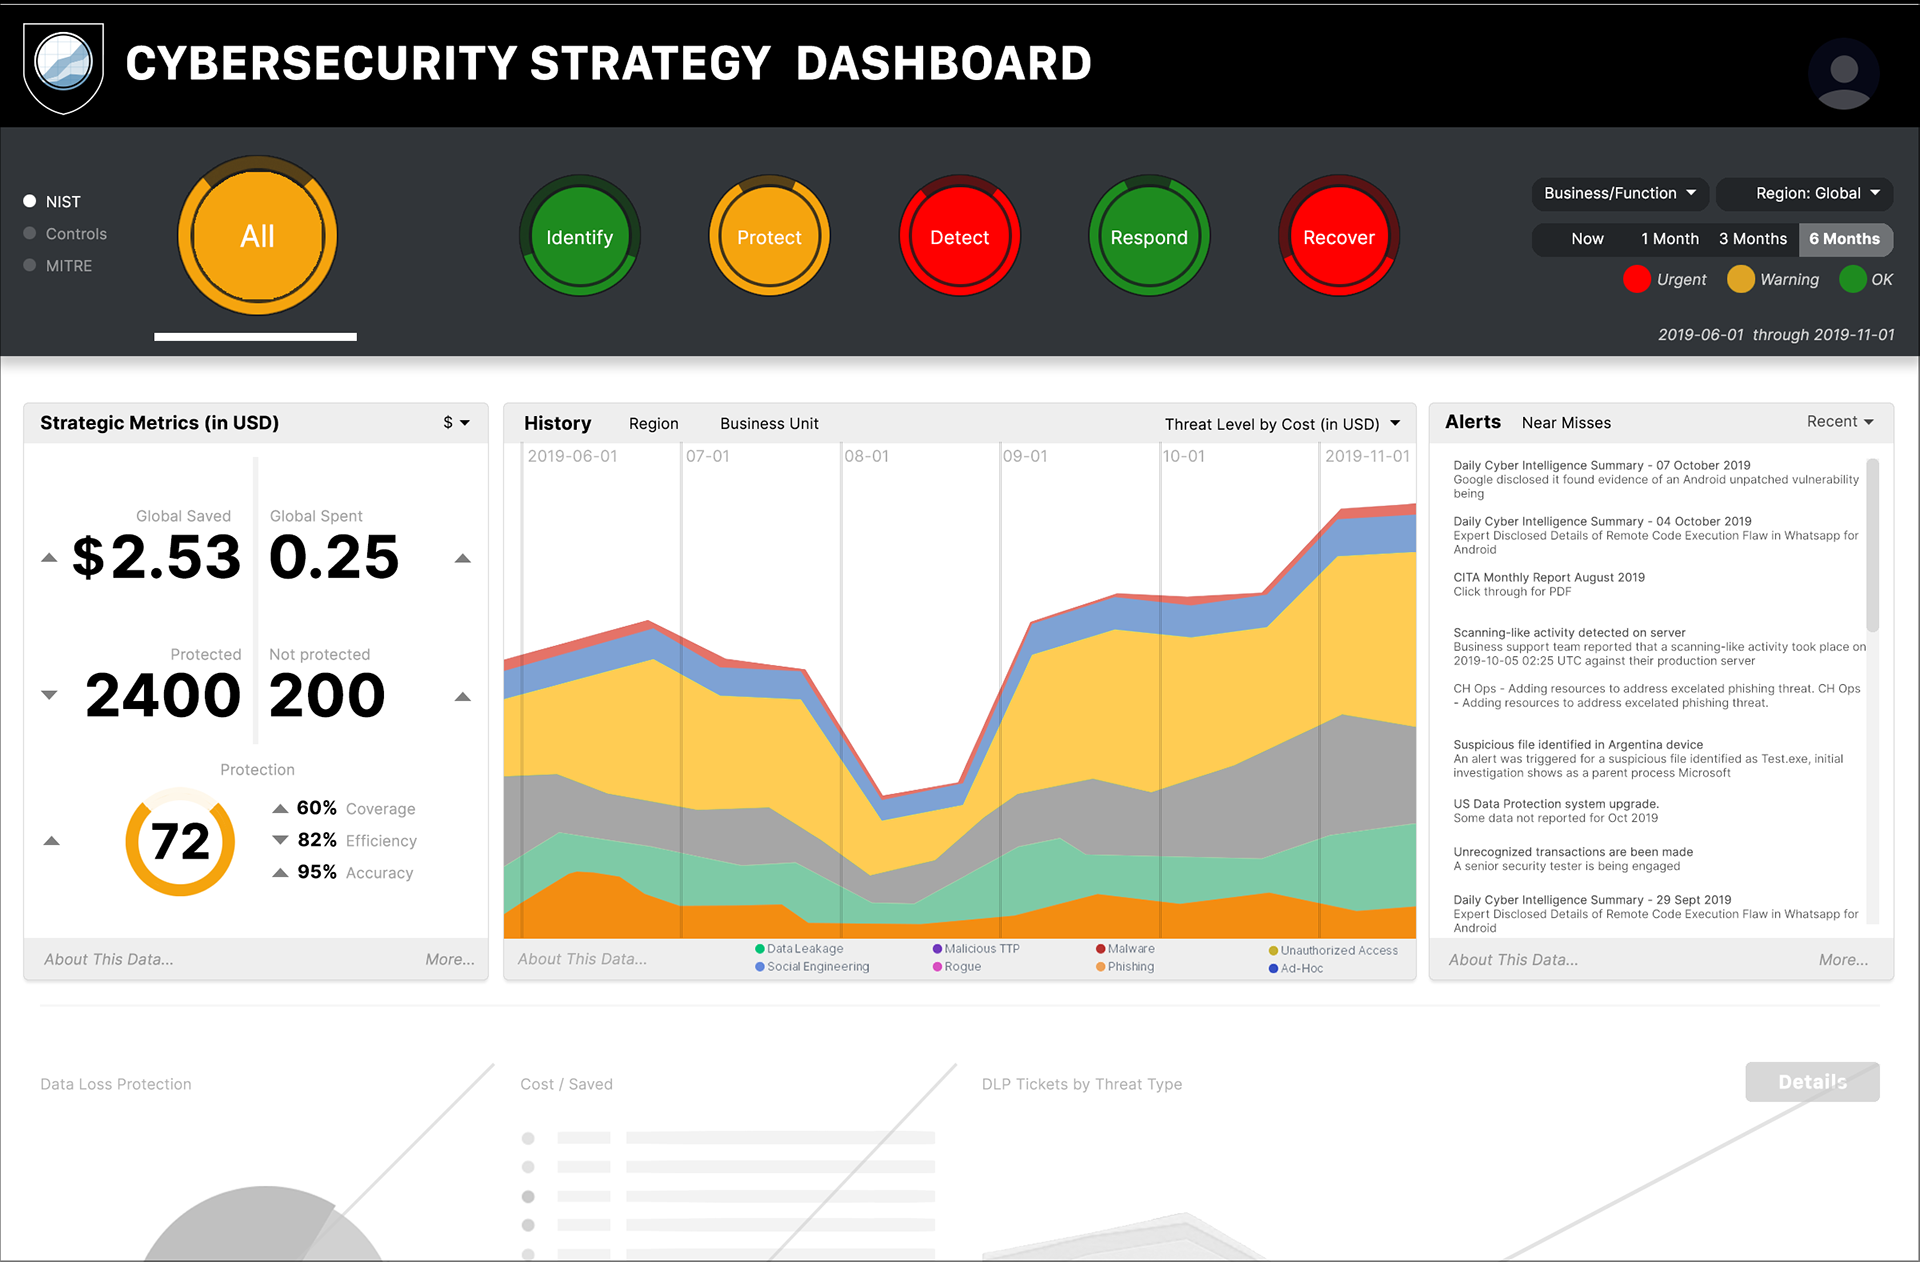
Task: Switch to the Business Unit tab
Action: tap(769, 423)
